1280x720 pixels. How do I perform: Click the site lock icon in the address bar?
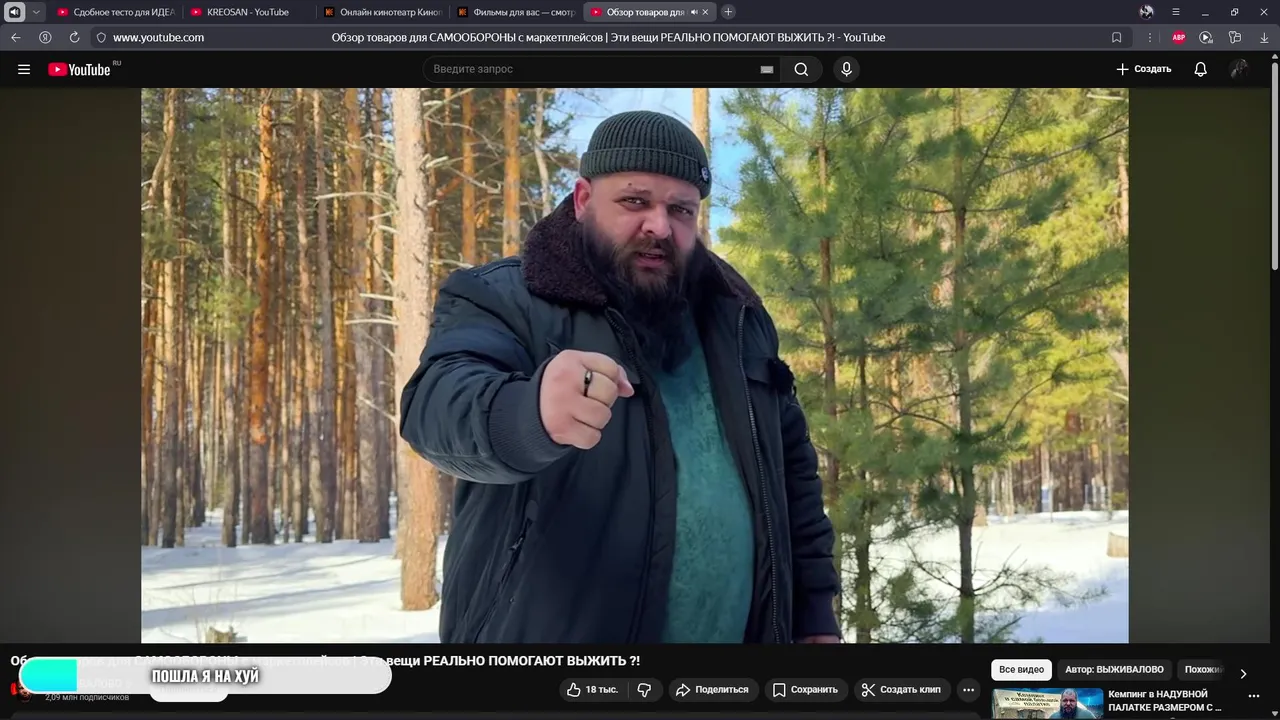coord(101,37)
